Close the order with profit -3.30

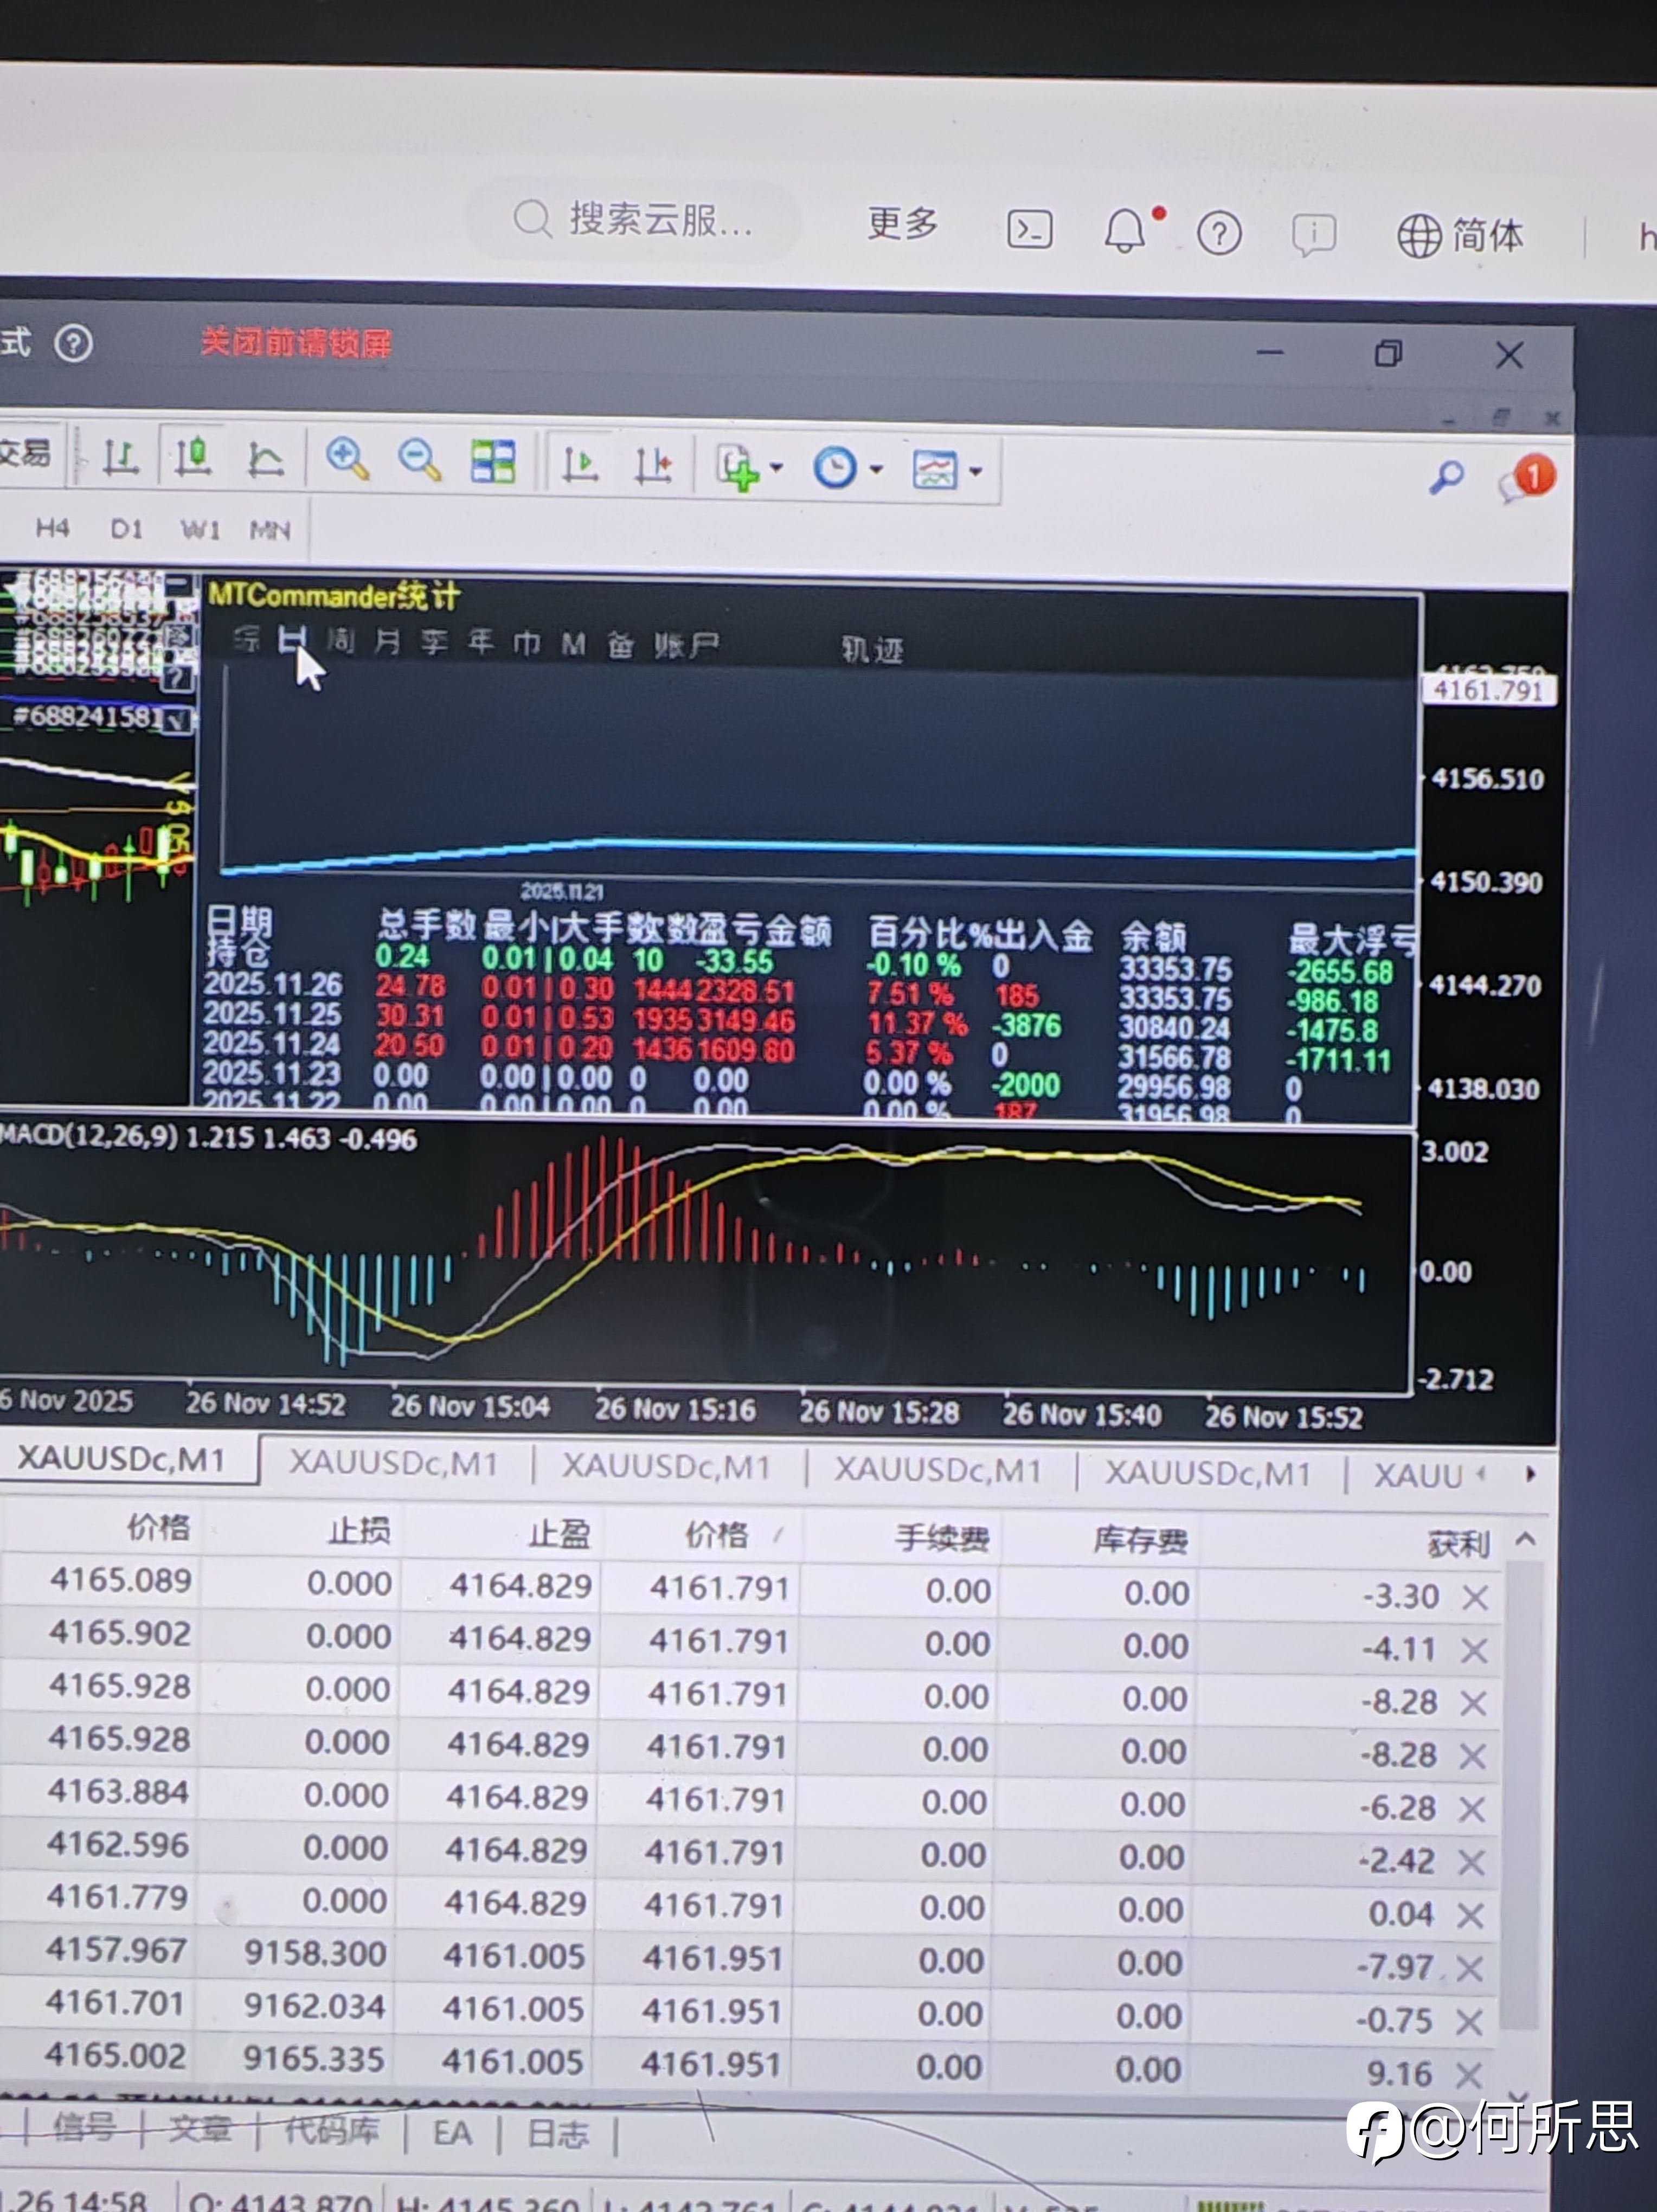[x=1475, y=1597]
